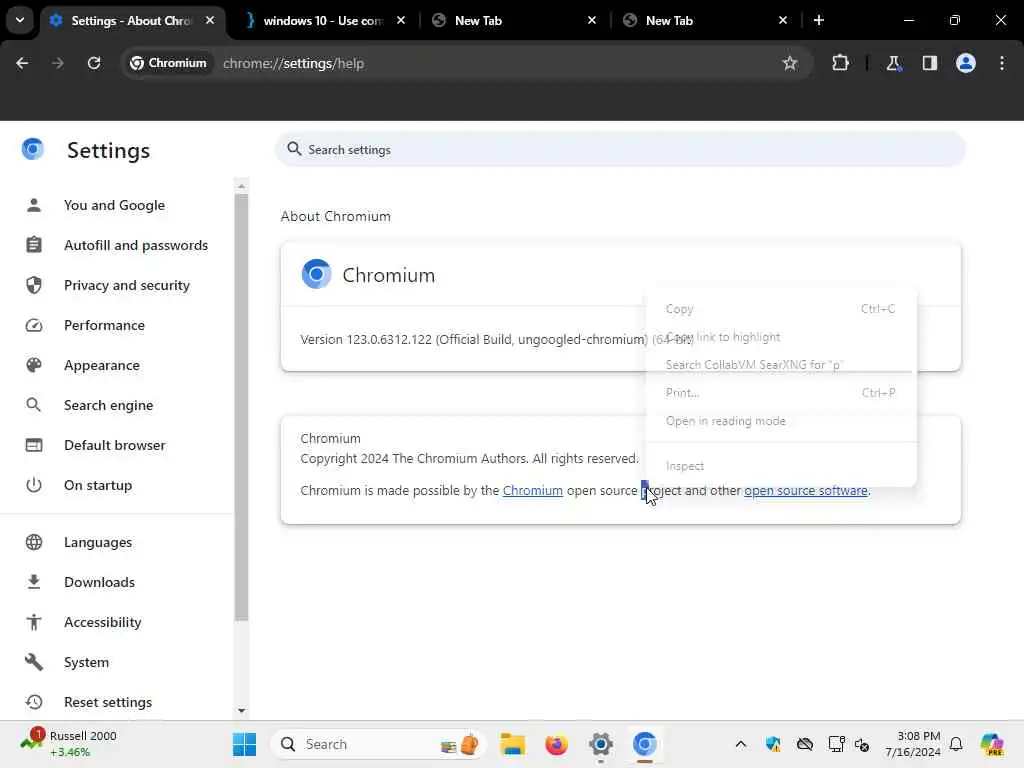
Task: Click the sidebar scroll-down arrow
Action: 241,711
